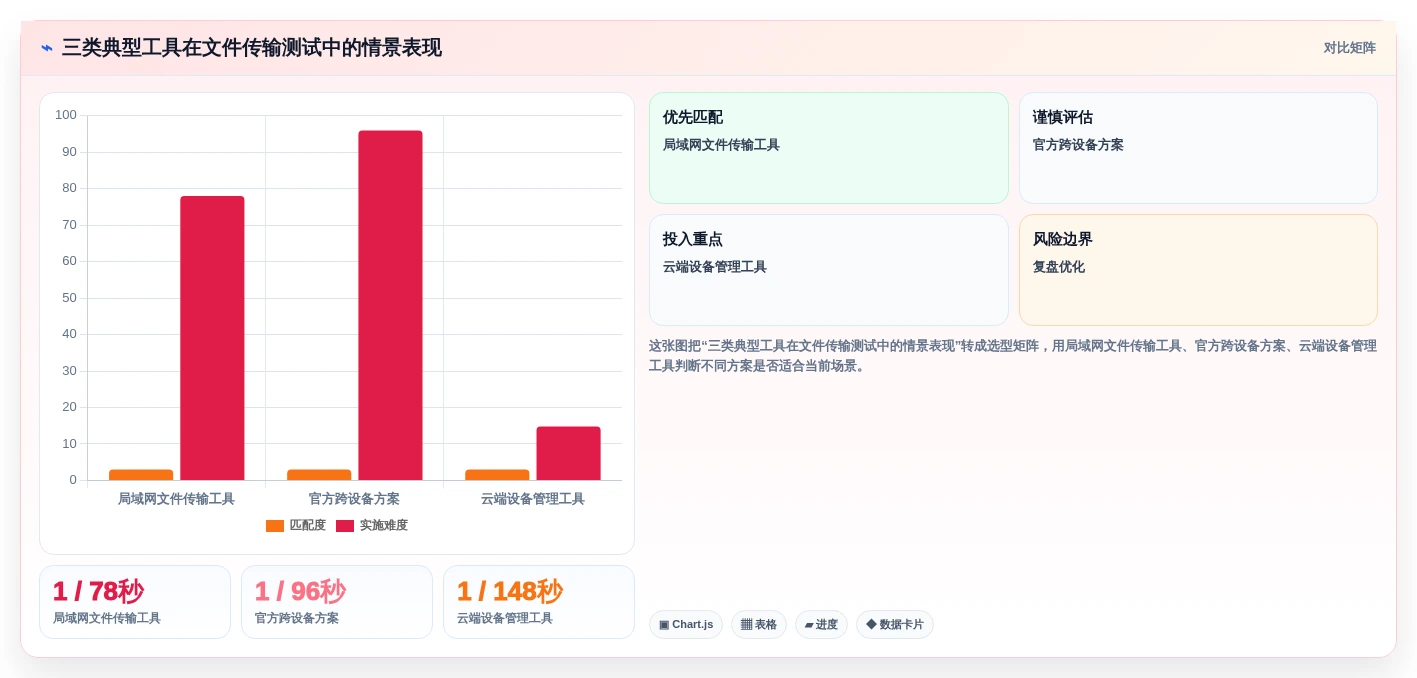Click the chart title 三类典型工具在文件传输测试中的情景表现
1417x678 pixels.
[x=252, y=48]
